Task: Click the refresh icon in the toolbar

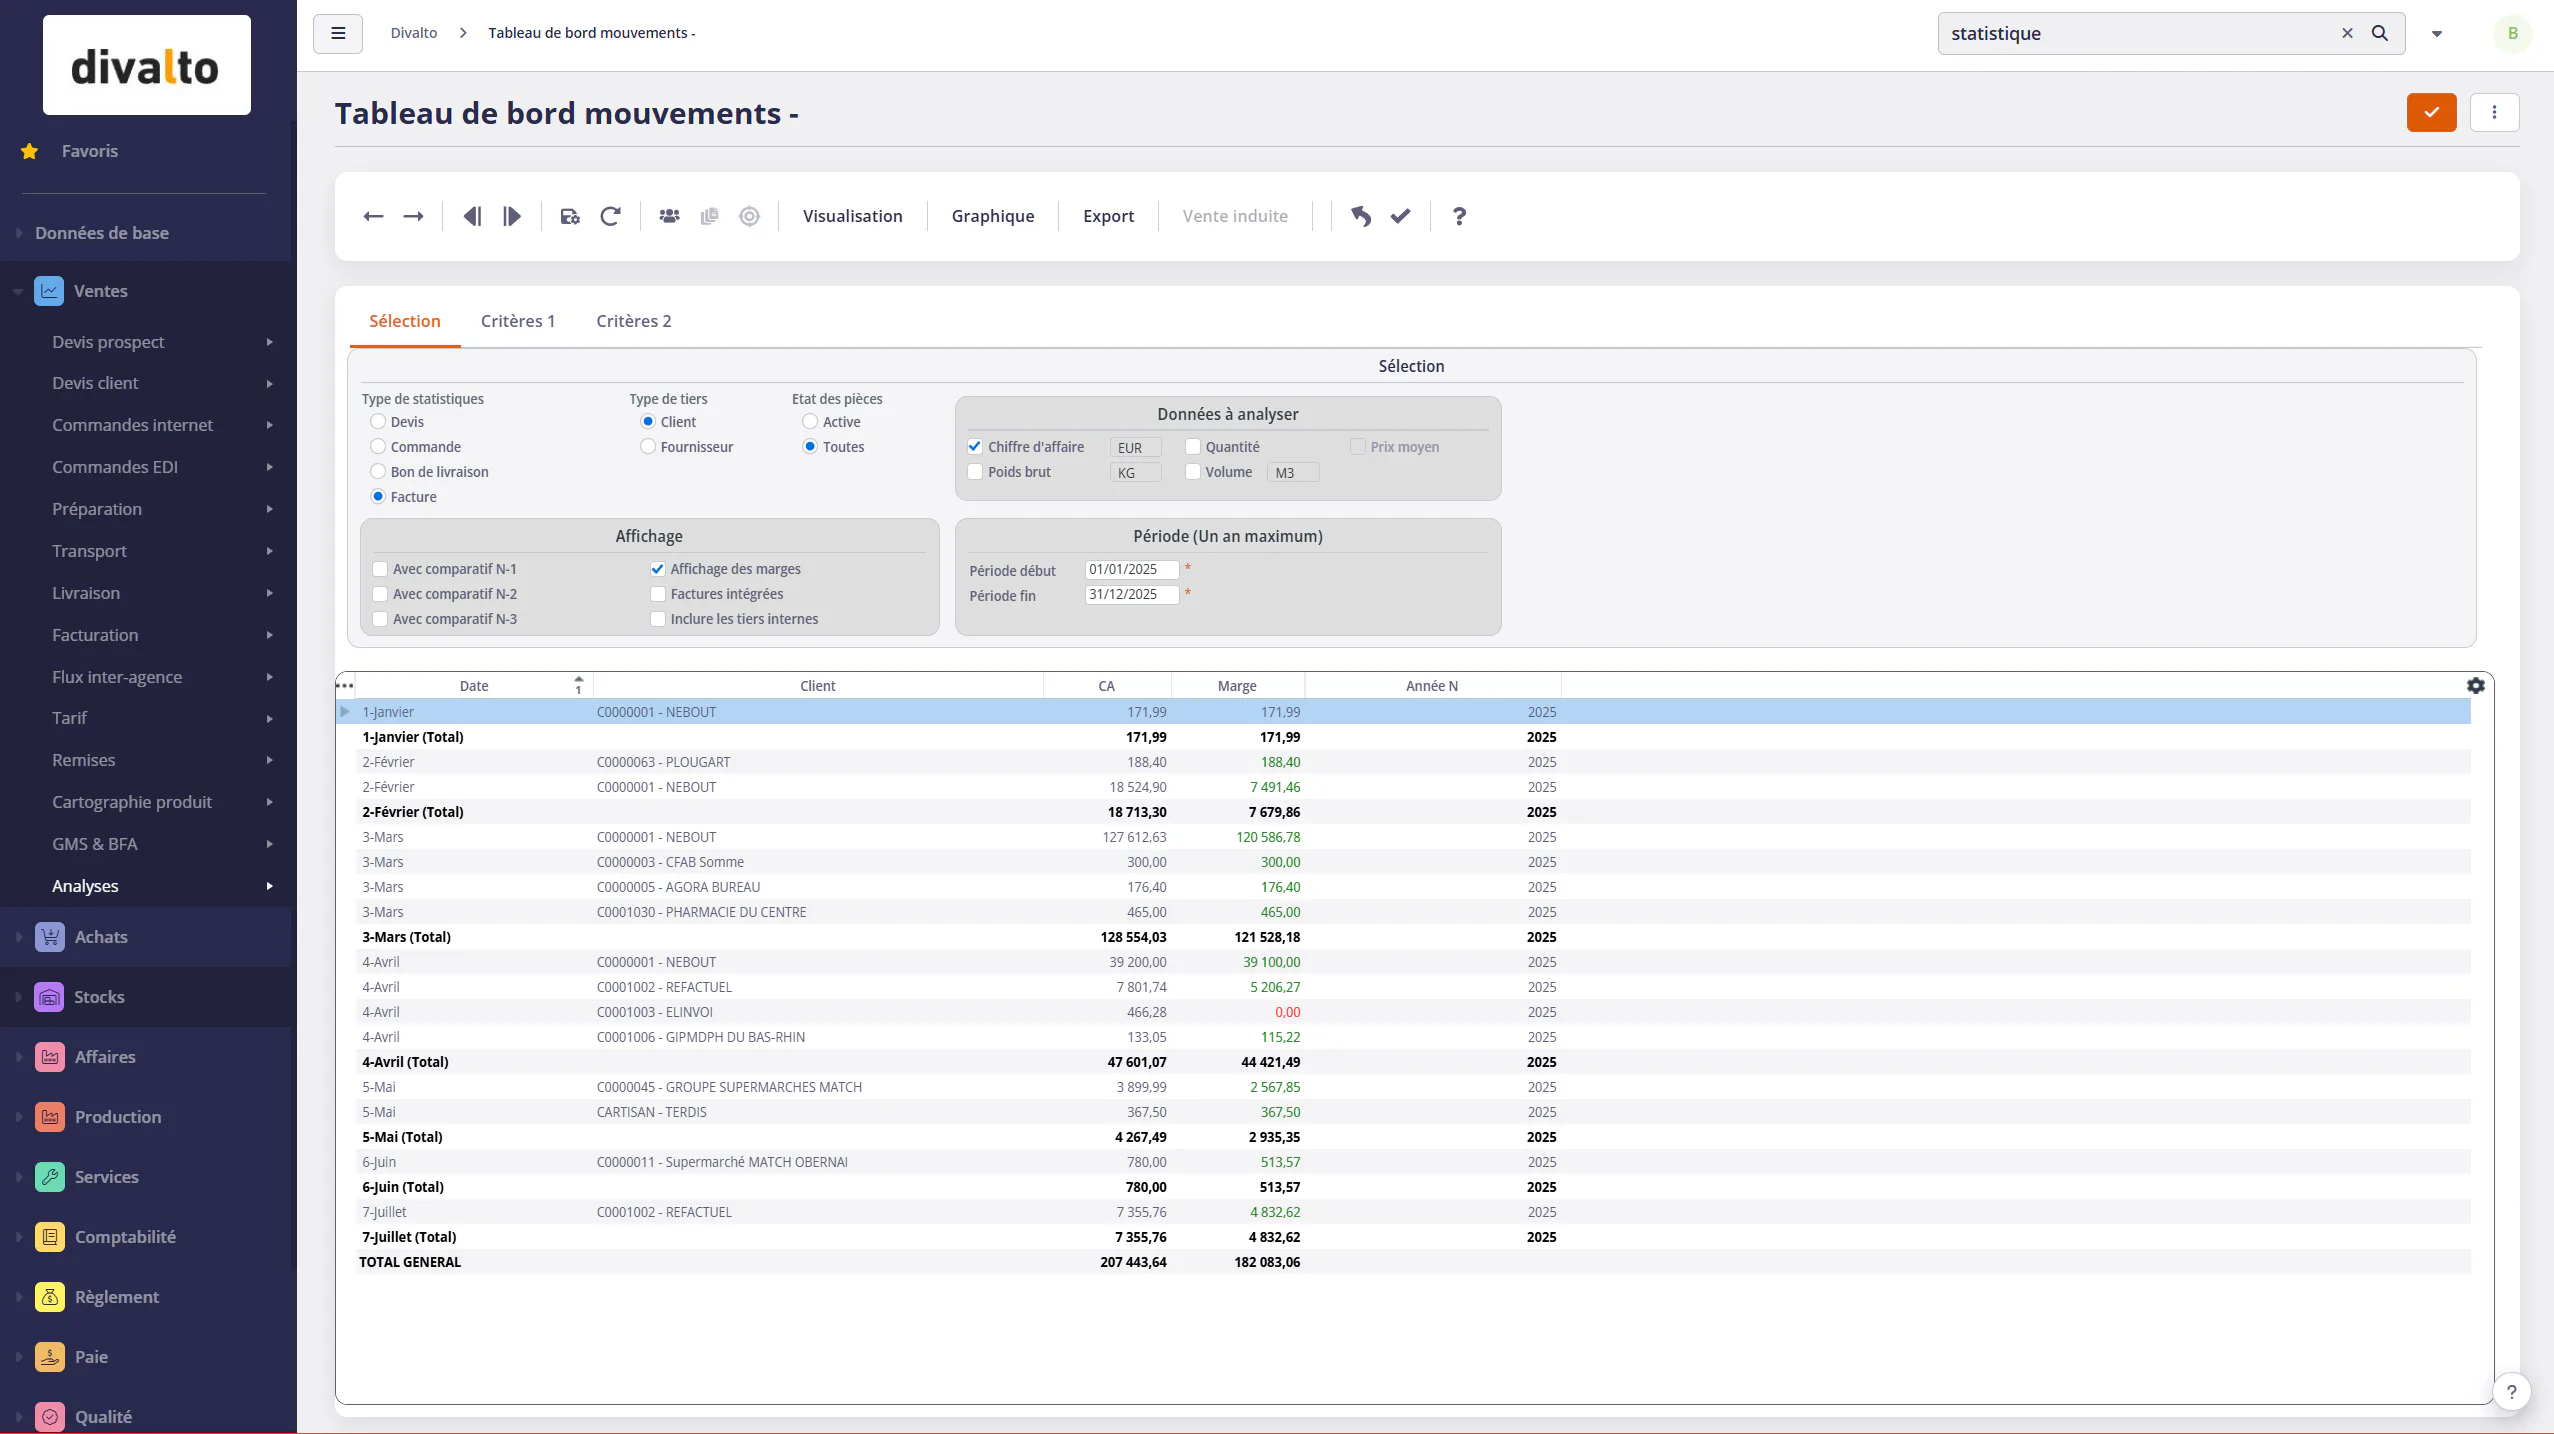Action: tap(610, 216)
